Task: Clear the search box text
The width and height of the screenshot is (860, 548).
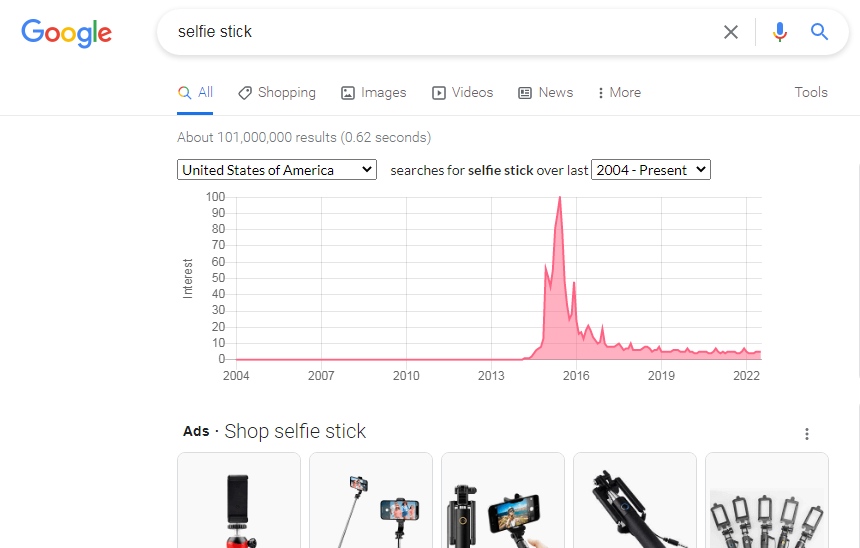Action: pyautogui.click(x=731, y=32)
